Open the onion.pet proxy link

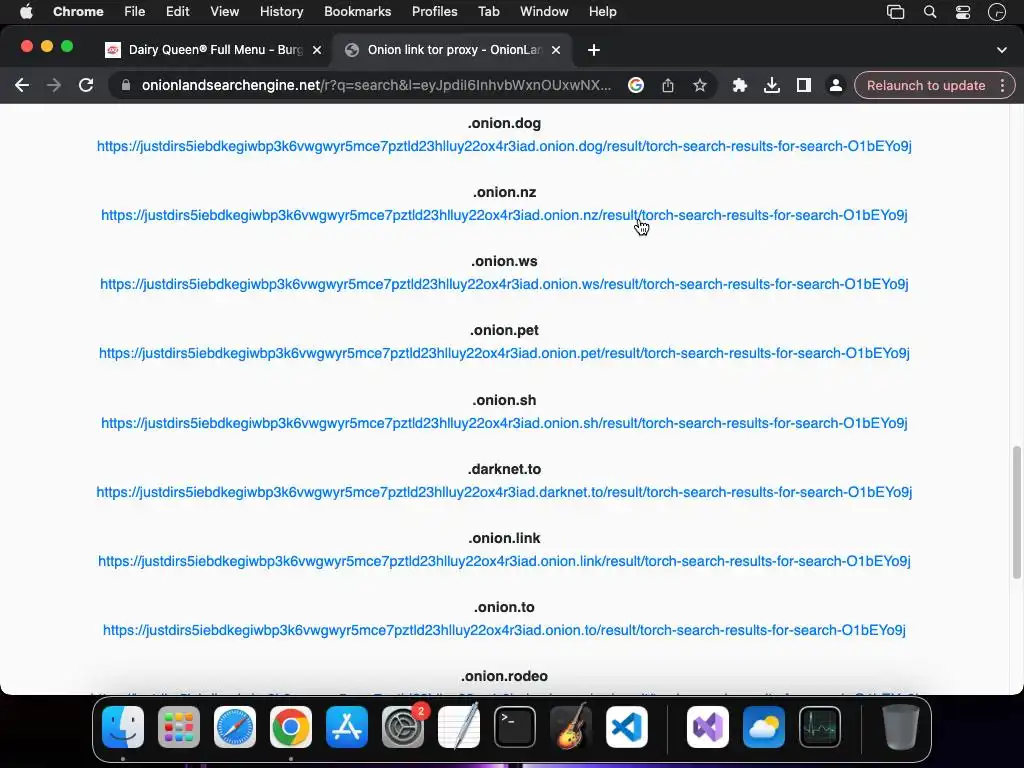click(x=504, y=353)
